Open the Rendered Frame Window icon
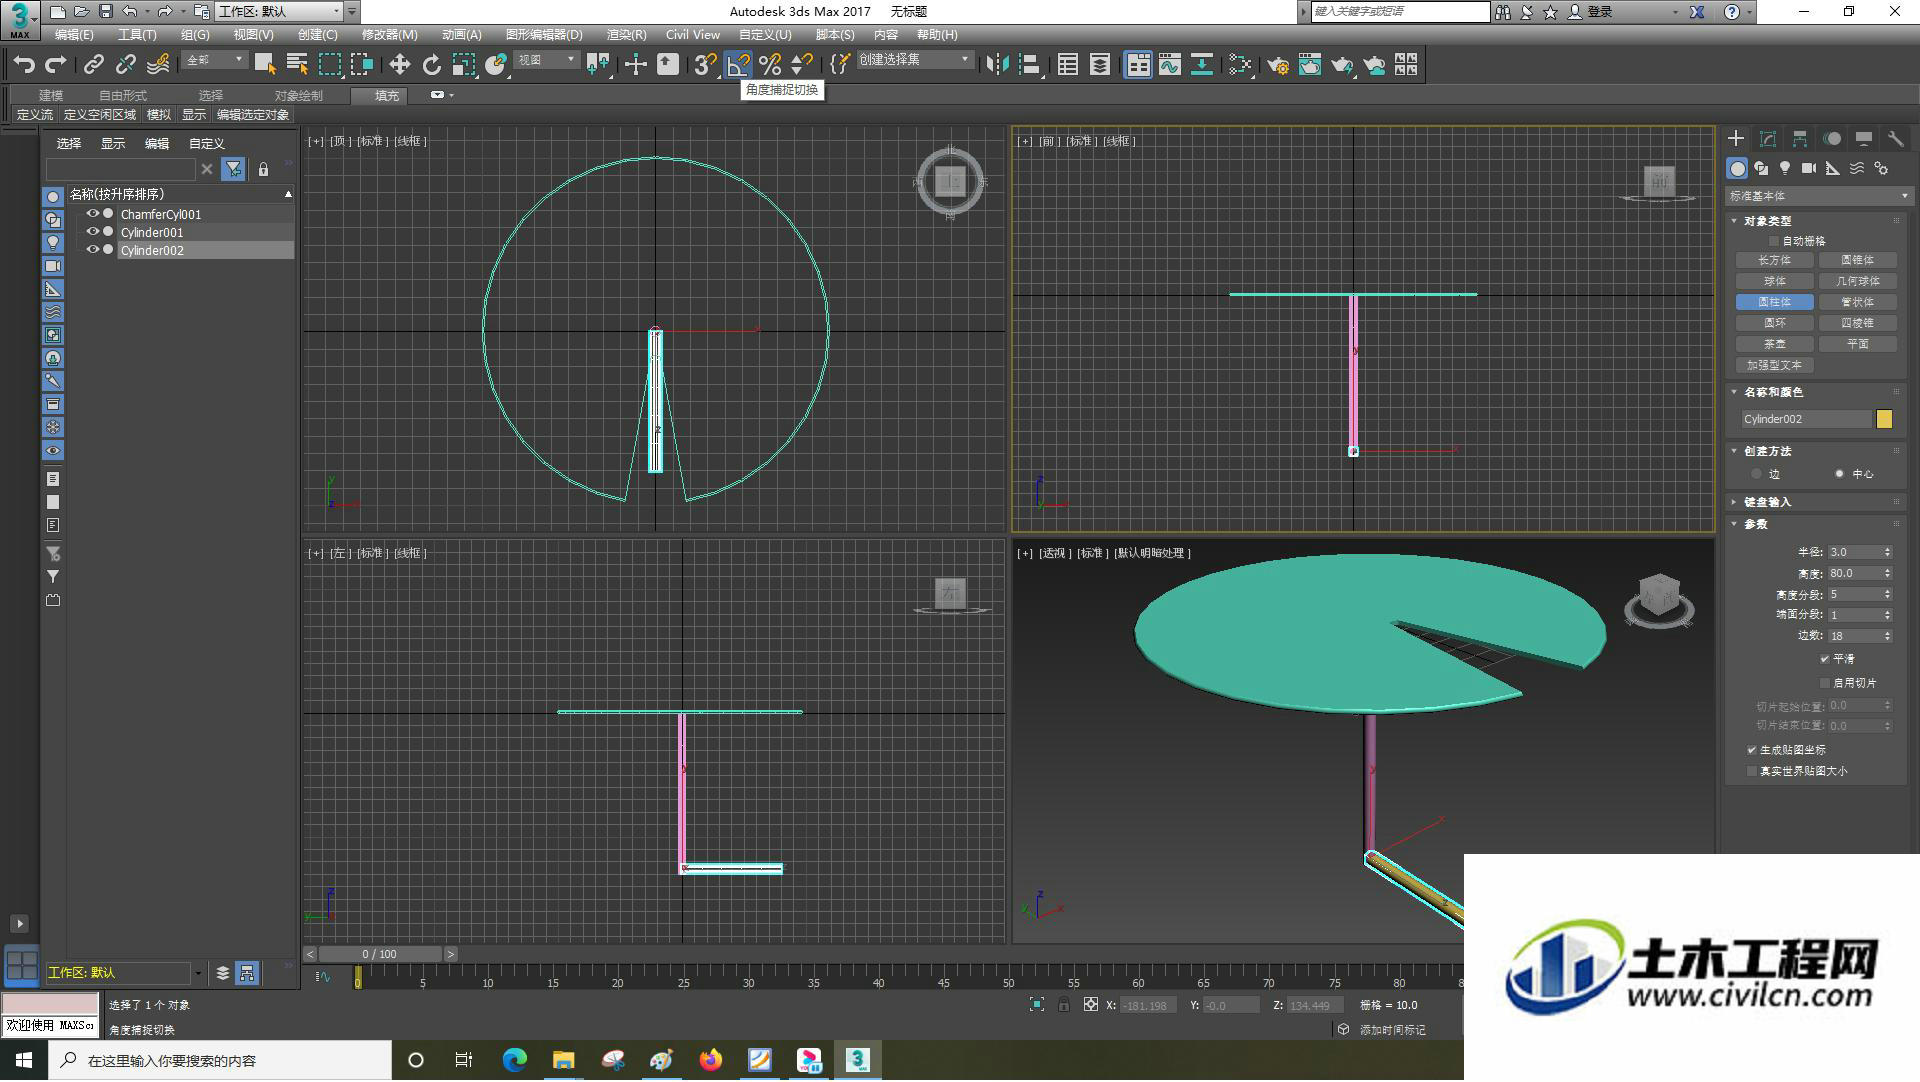 tap(1310, 65)
